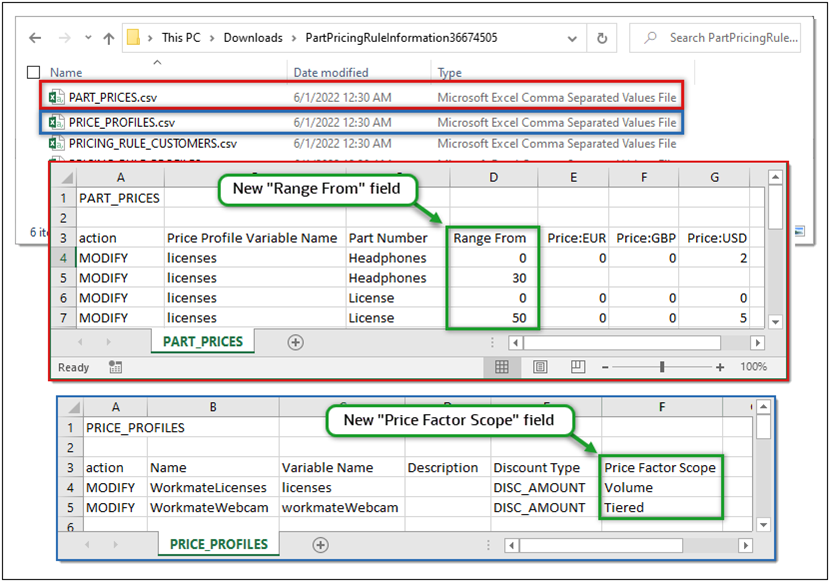This screenshot has width=830, height=582.
Task: Click the PRICING_RULE_CUSTOMERS.csv Excel file icon
Action: pos(56,144)
